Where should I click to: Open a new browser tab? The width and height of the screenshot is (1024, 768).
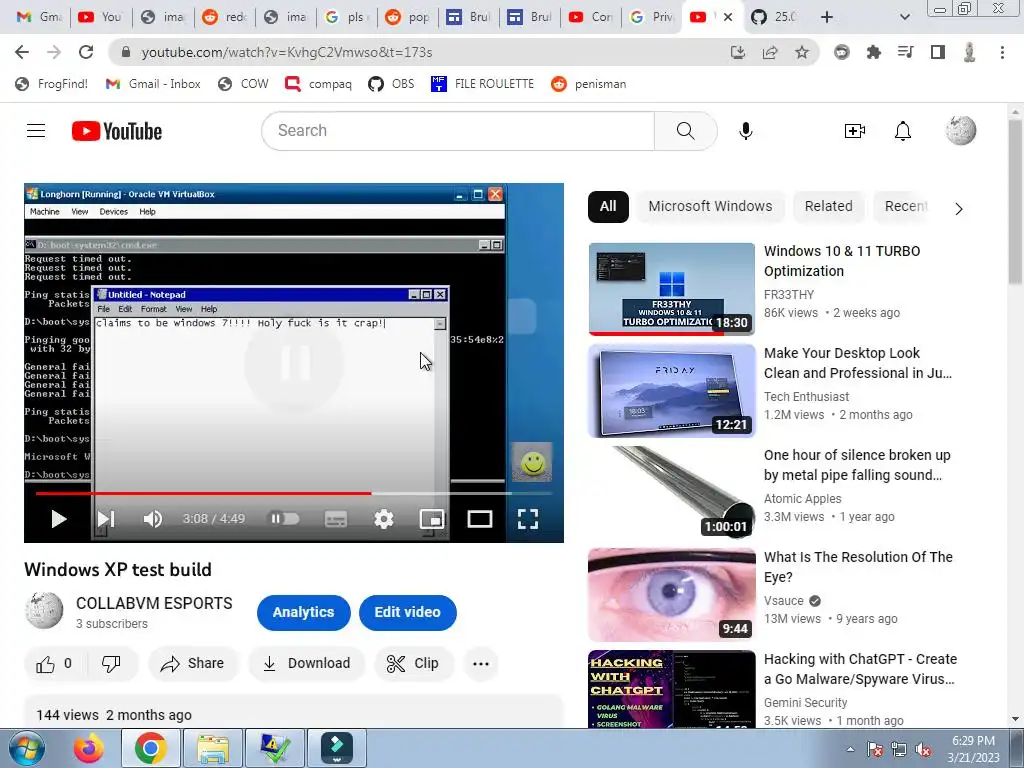(827, 17)
